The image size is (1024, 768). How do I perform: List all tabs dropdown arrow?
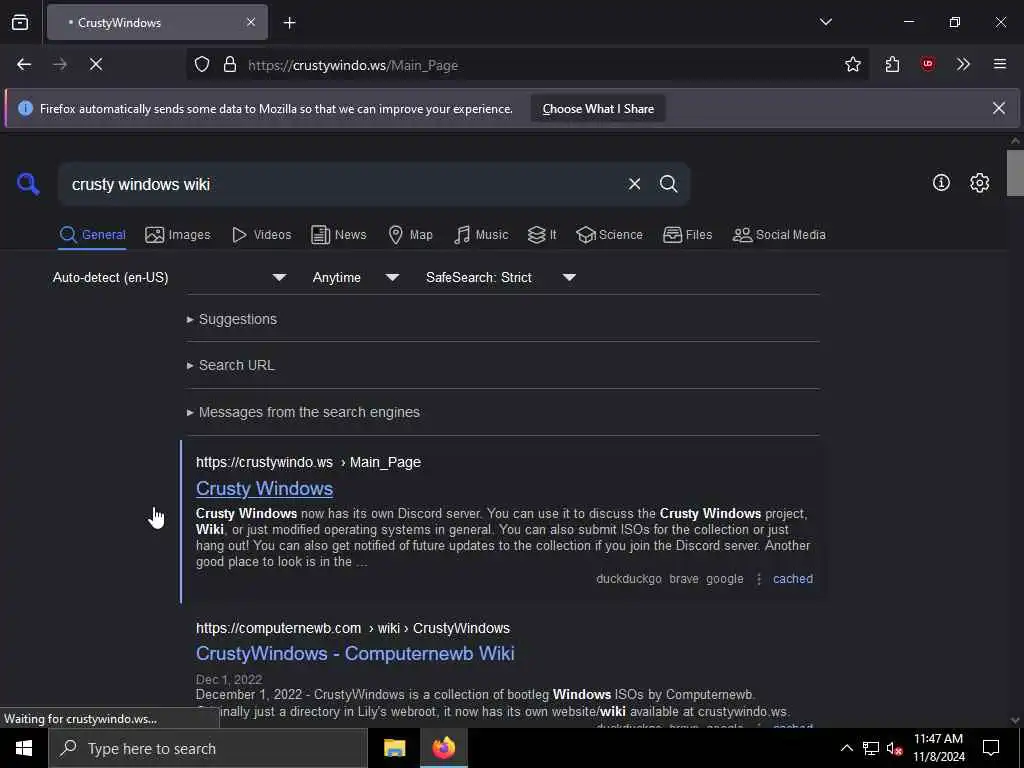(x=825, y=22)
